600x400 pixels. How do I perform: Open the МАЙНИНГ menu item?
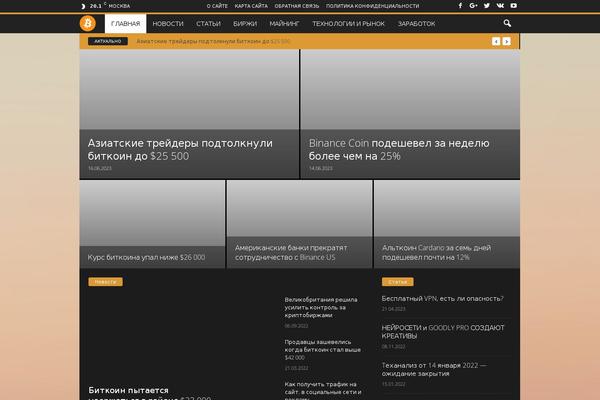point(284,24)
